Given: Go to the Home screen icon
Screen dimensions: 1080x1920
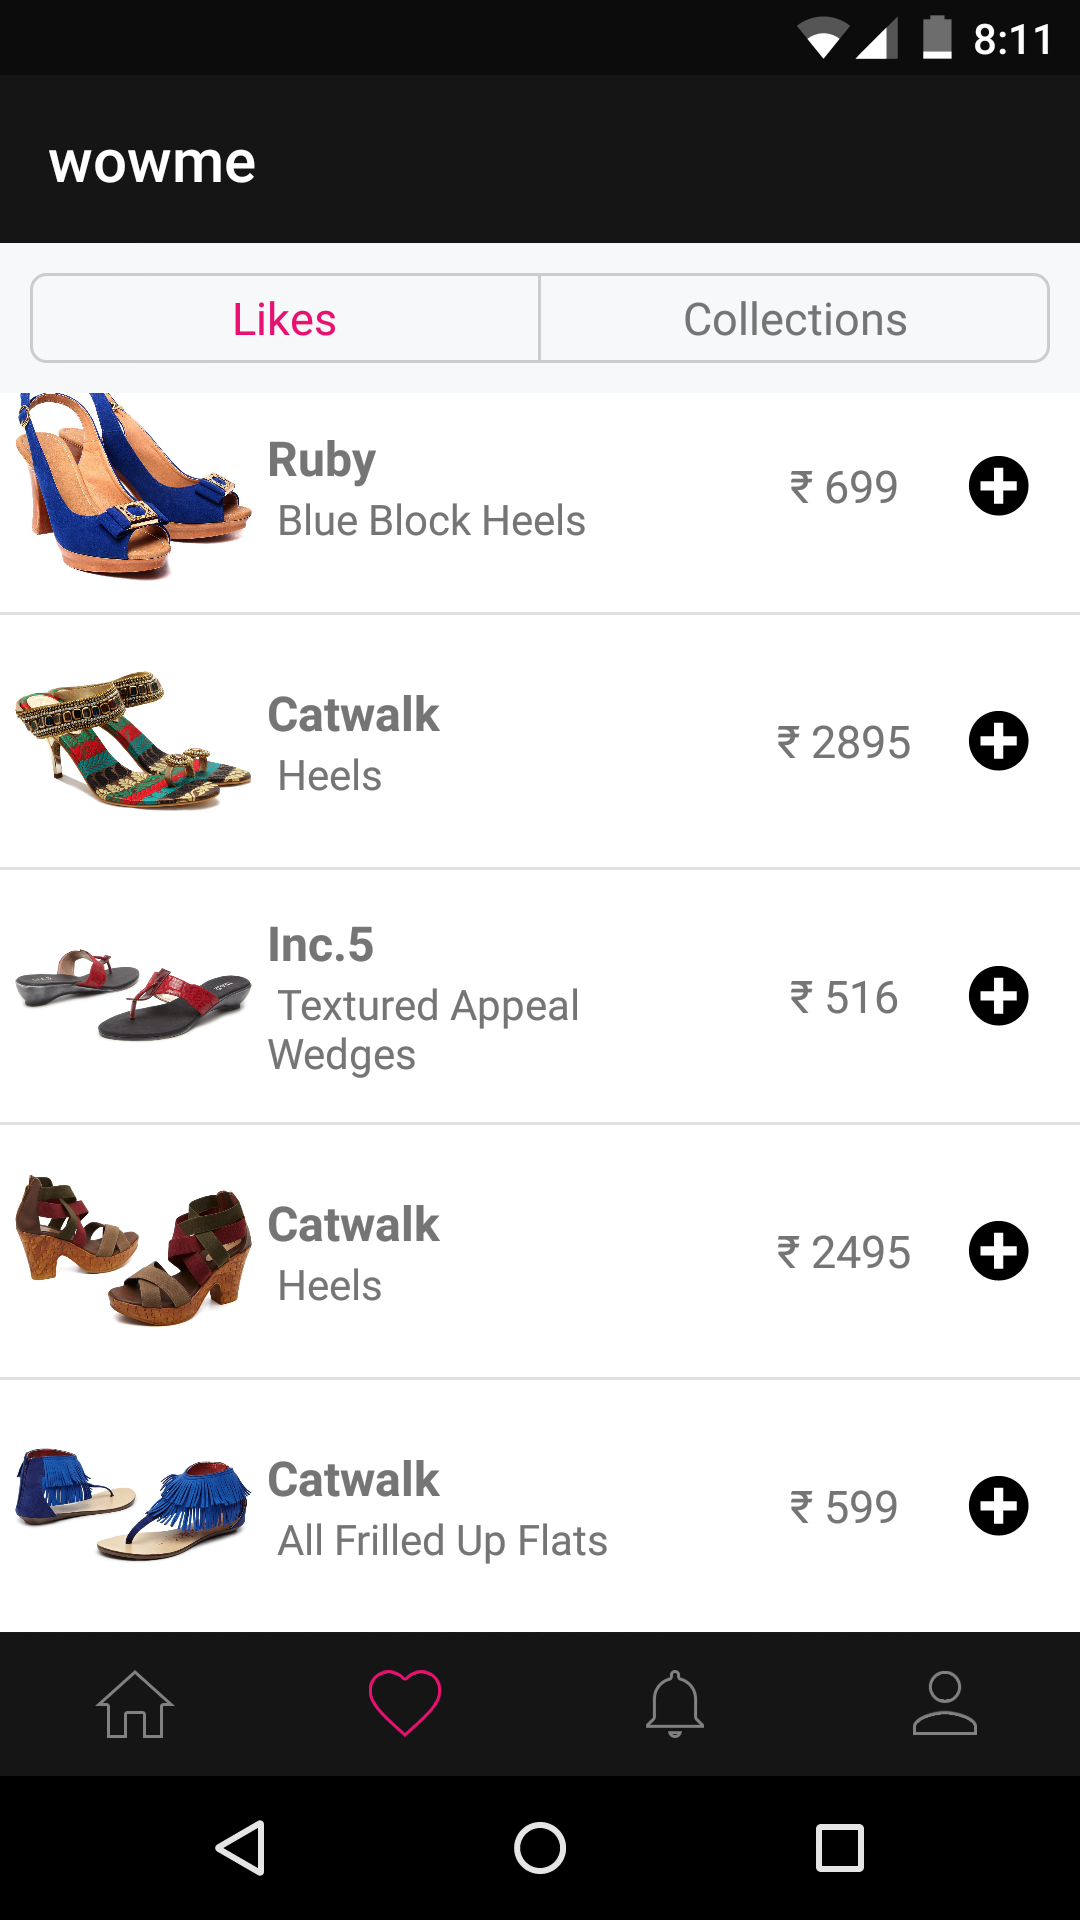Looking at the screenshot, I should 135,1704.
